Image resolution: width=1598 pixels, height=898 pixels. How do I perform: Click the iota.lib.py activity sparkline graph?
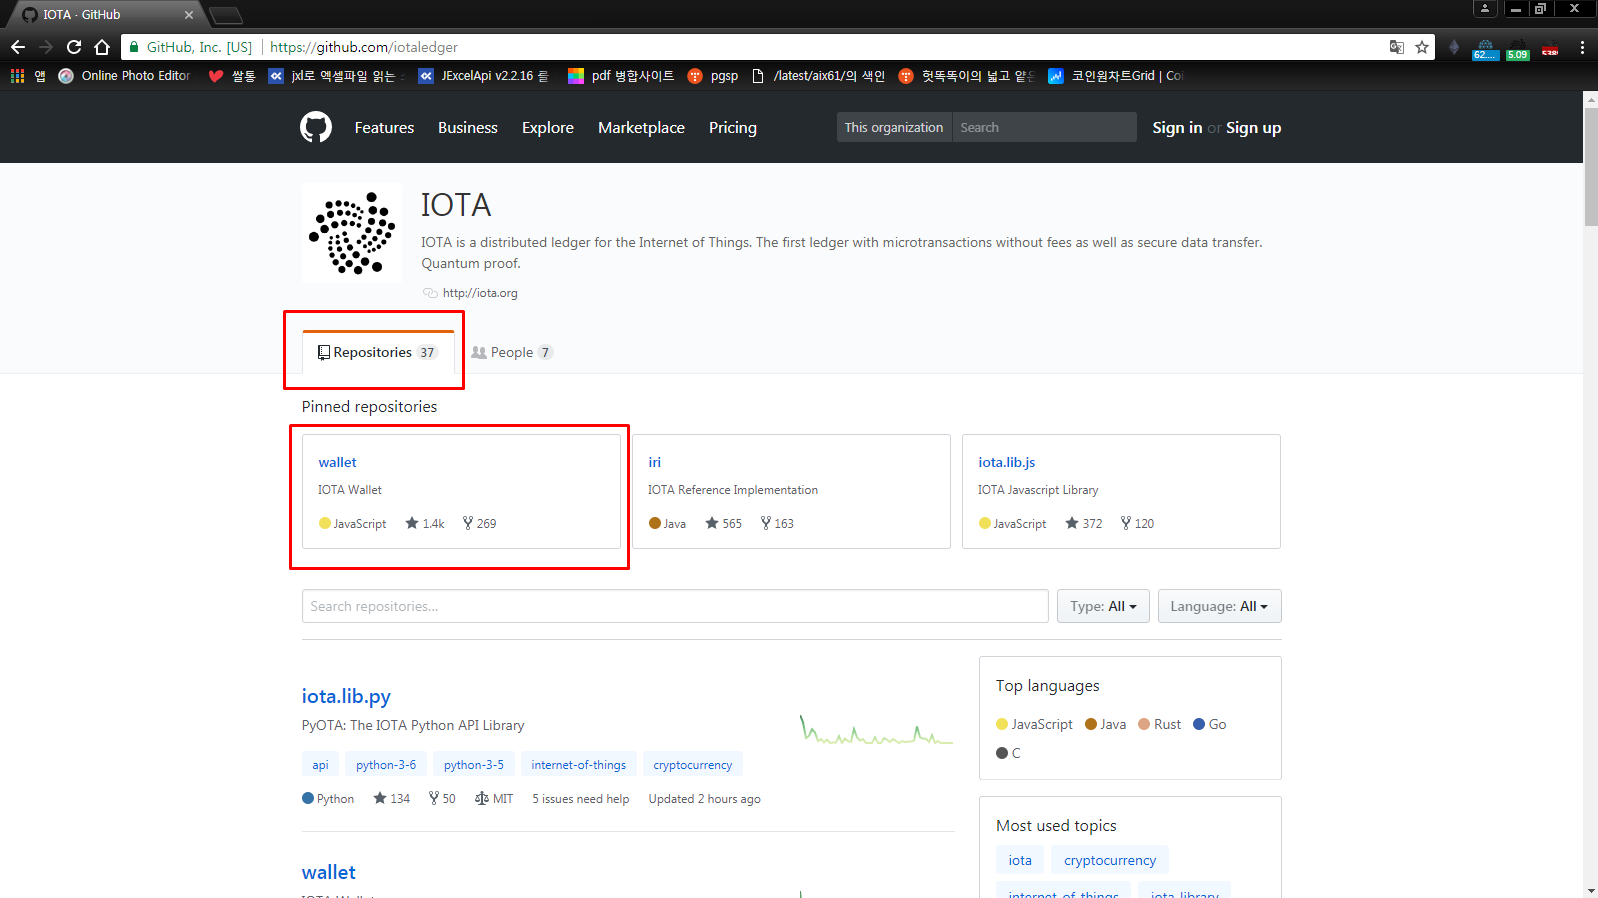(x=876, y=731)
